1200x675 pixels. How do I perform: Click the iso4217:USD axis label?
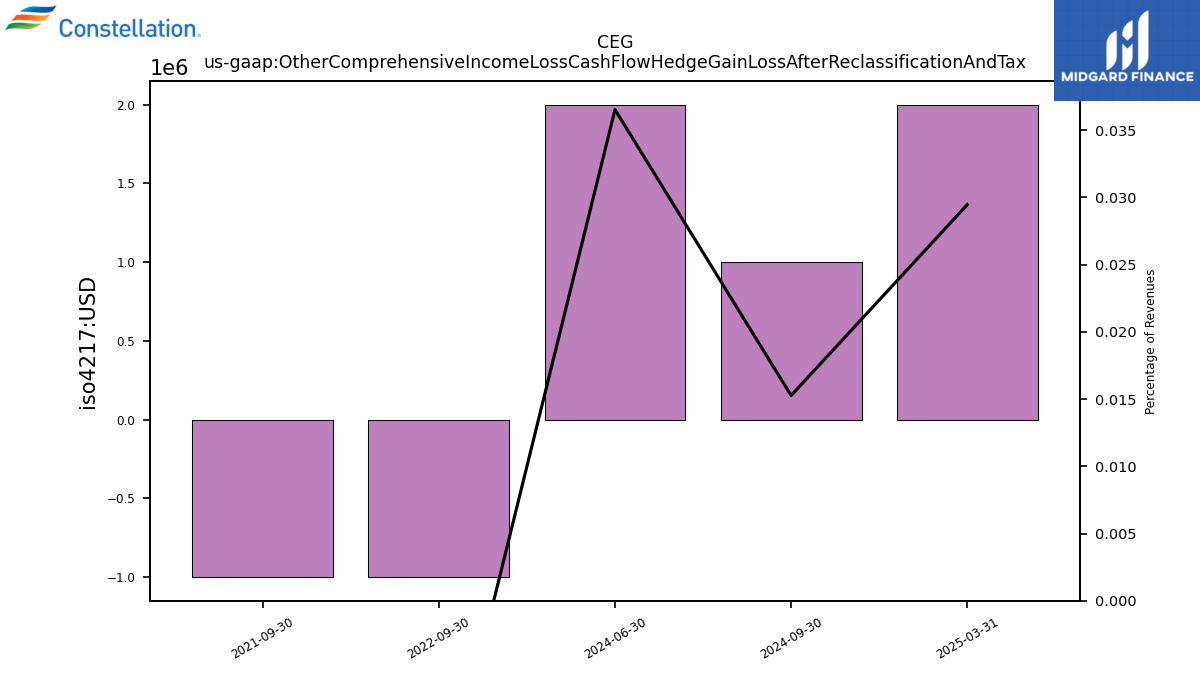[x=88, y=343]
